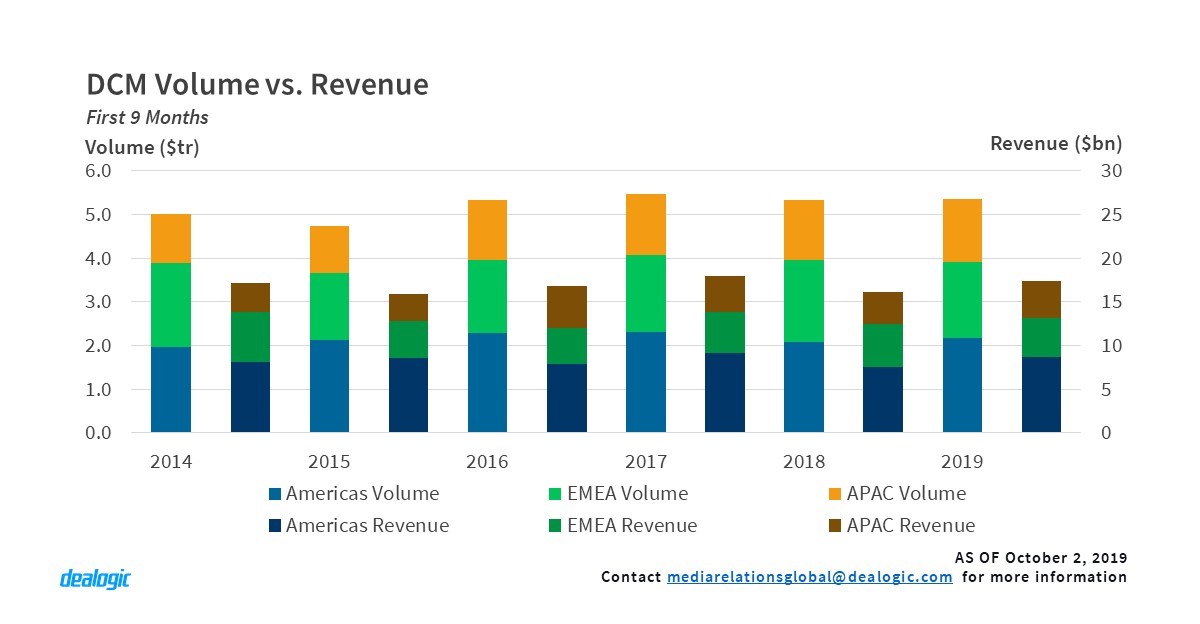Select the 2015 EMEA Revenue bar segment
This screenshot has width=1200, height=624.
coord(408,339)
